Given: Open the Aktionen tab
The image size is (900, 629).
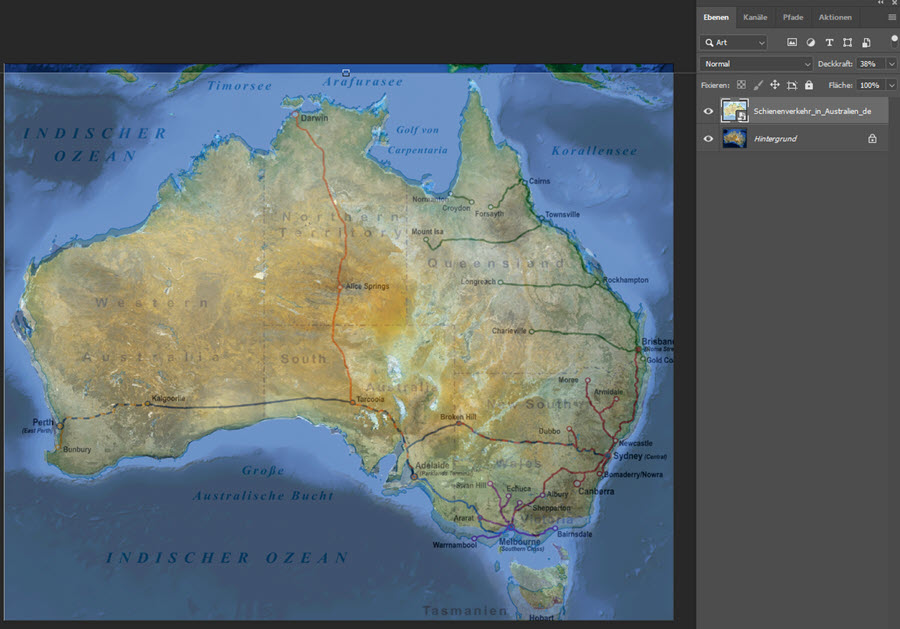Looking at the screenshot, I should click(x=835, y=17).
